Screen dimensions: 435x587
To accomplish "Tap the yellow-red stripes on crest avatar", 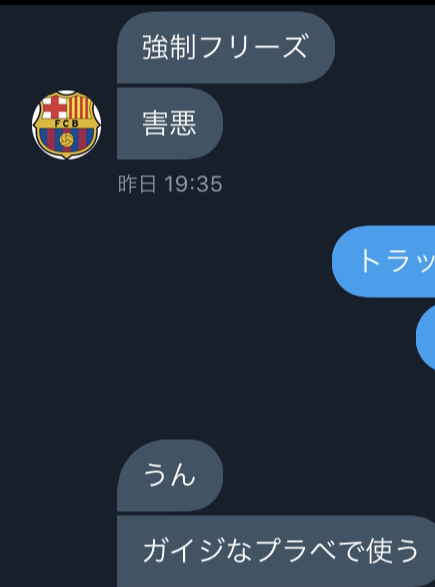I will 79,106.
